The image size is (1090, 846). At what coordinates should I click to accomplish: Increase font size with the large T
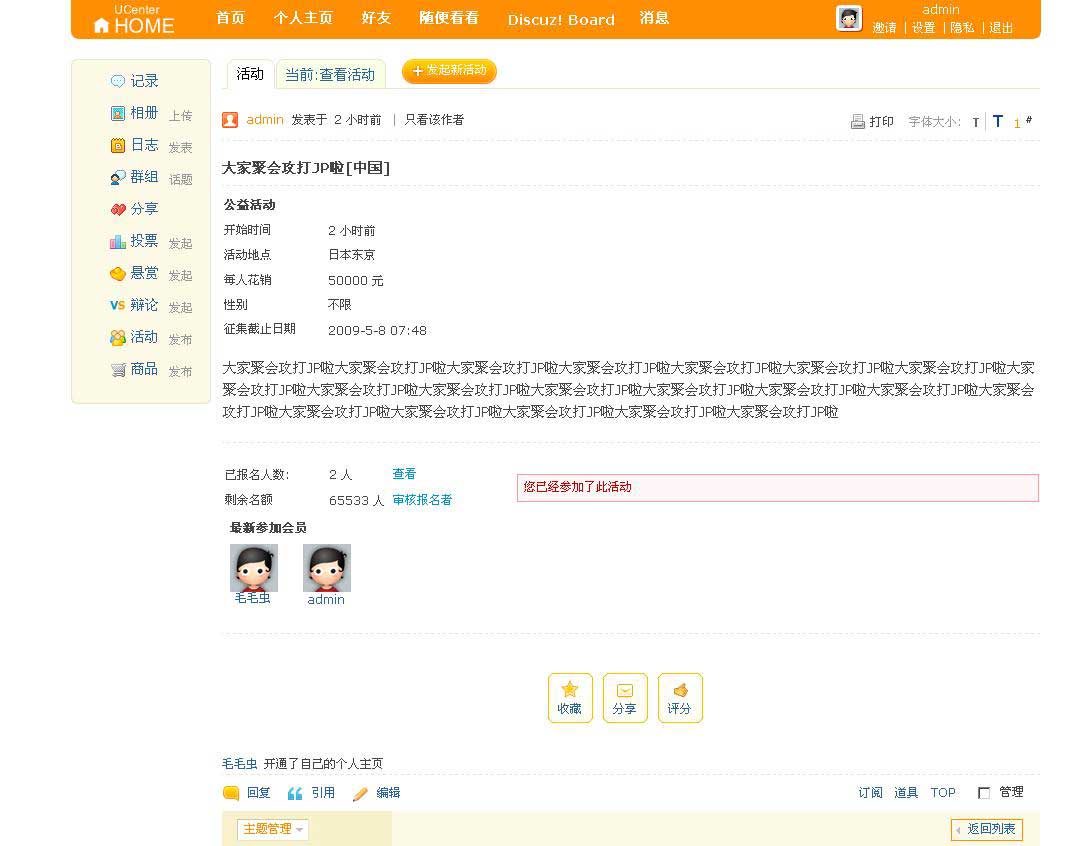(997, 121)
